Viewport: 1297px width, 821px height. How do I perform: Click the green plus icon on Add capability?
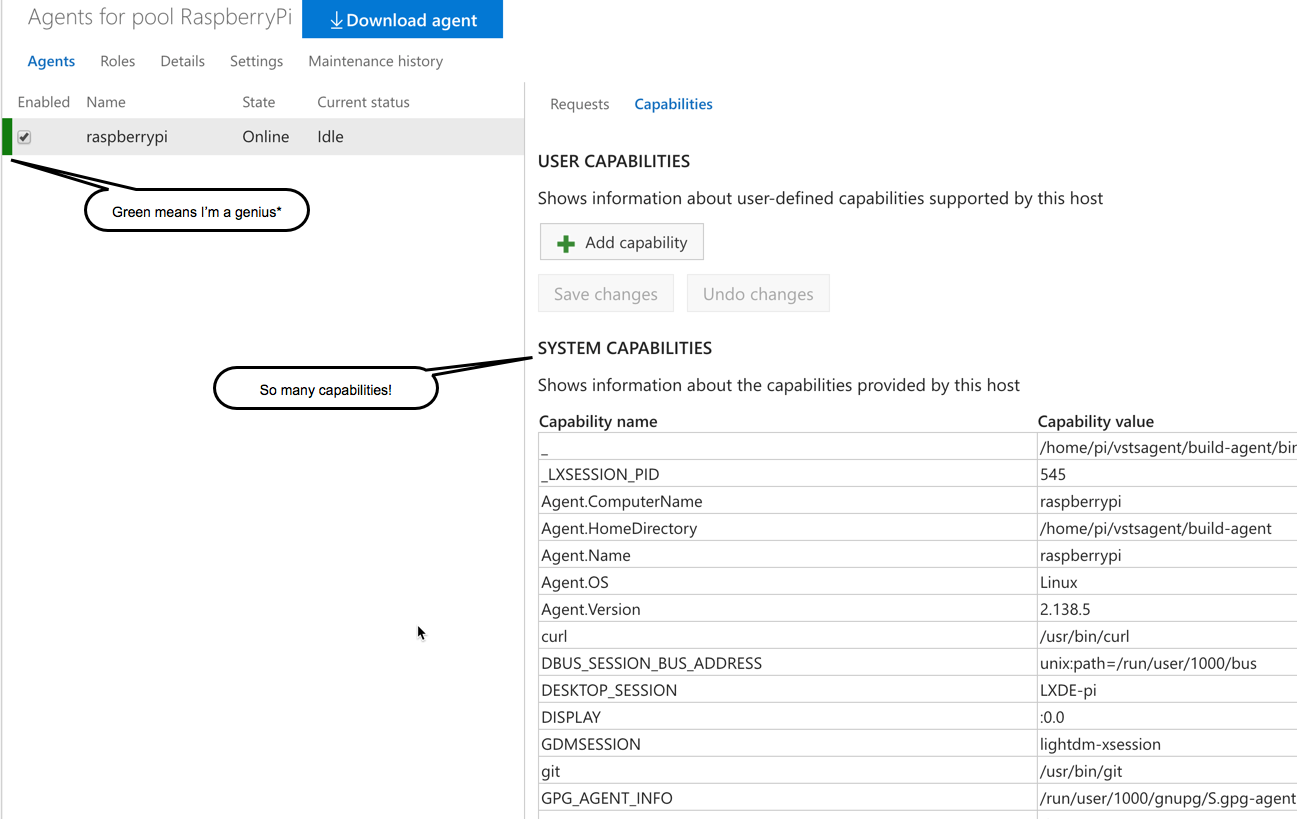(x=566, y=243)
